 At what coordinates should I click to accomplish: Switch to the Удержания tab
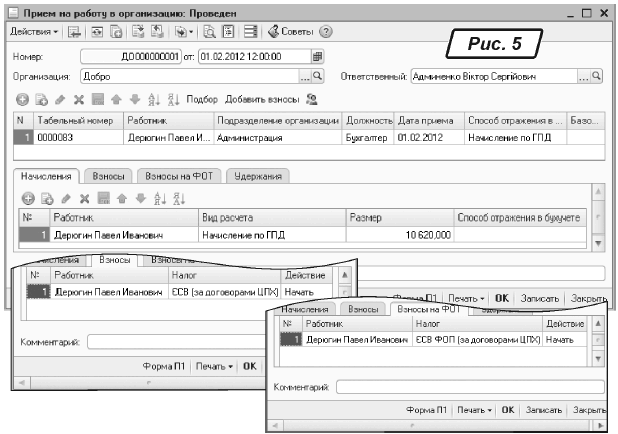tap(257, 176)
